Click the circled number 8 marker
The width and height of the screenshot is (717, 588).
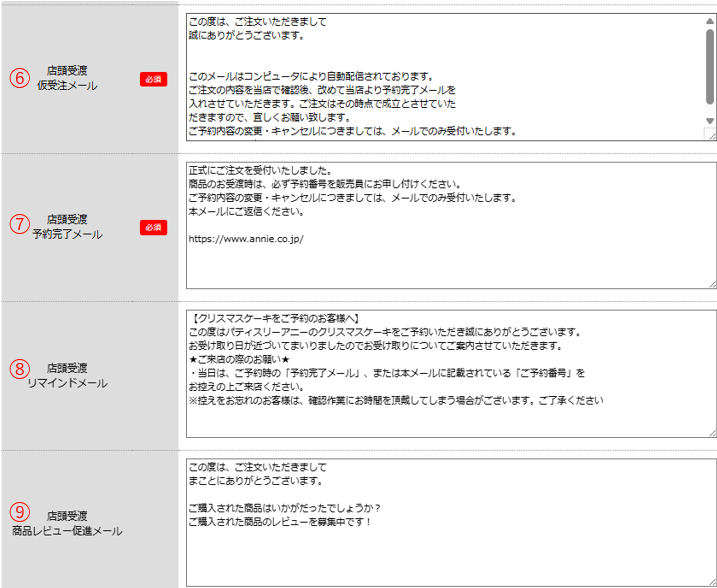click(18, 368)
